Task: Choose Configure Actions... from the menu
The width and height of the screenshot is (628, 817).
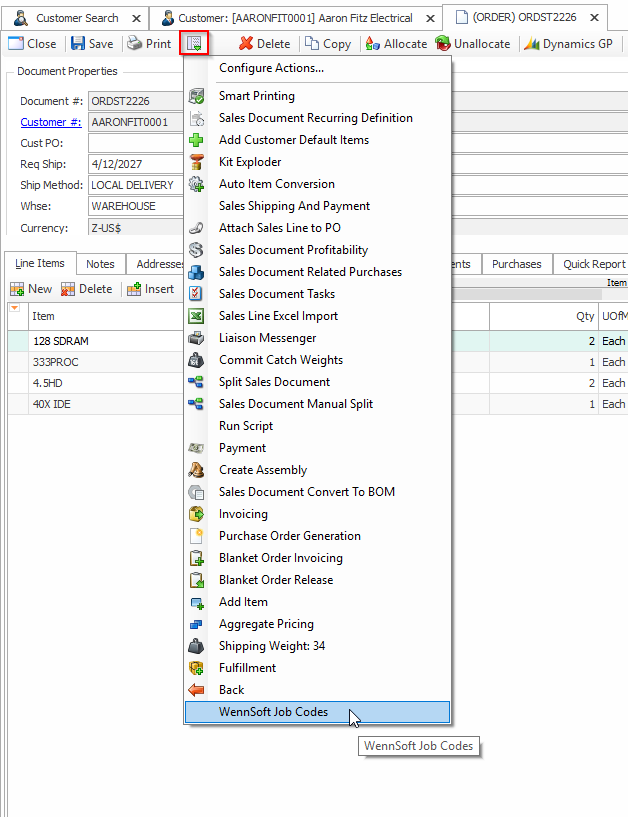Action: coord(271,68)
